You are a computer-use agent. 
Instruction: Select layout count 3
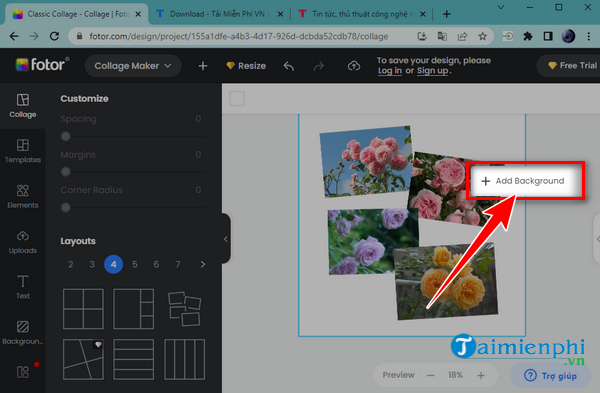(x=92, y=264)
